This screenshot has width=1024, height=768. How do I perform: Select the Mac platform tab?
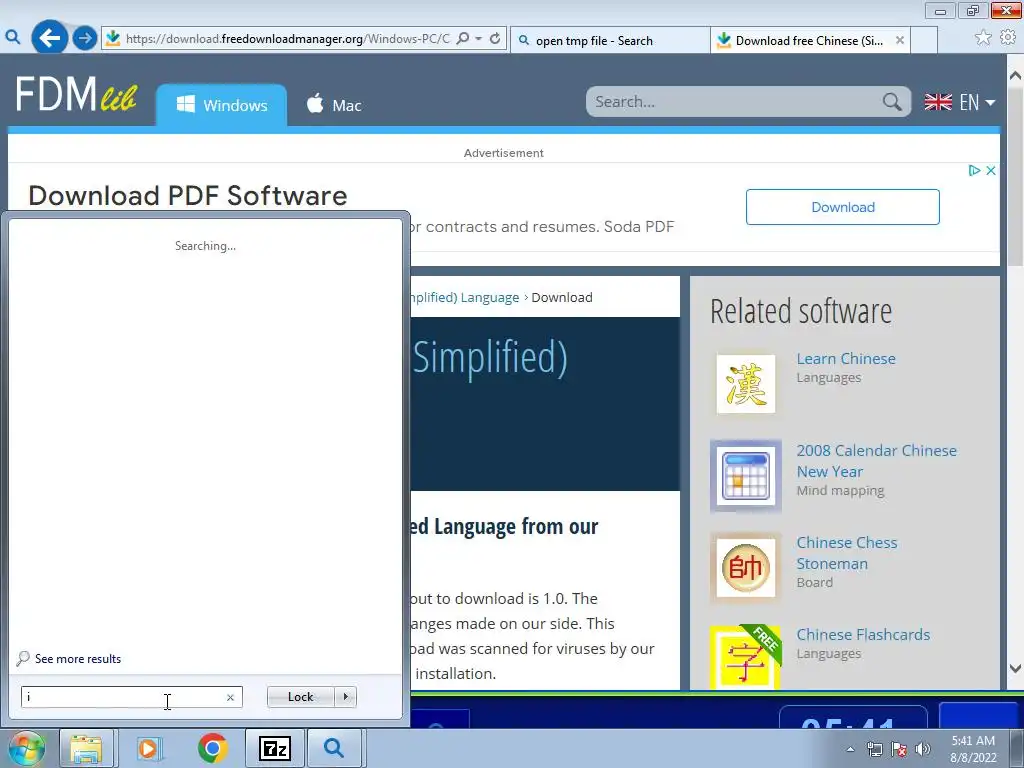[x=334, y=105]
